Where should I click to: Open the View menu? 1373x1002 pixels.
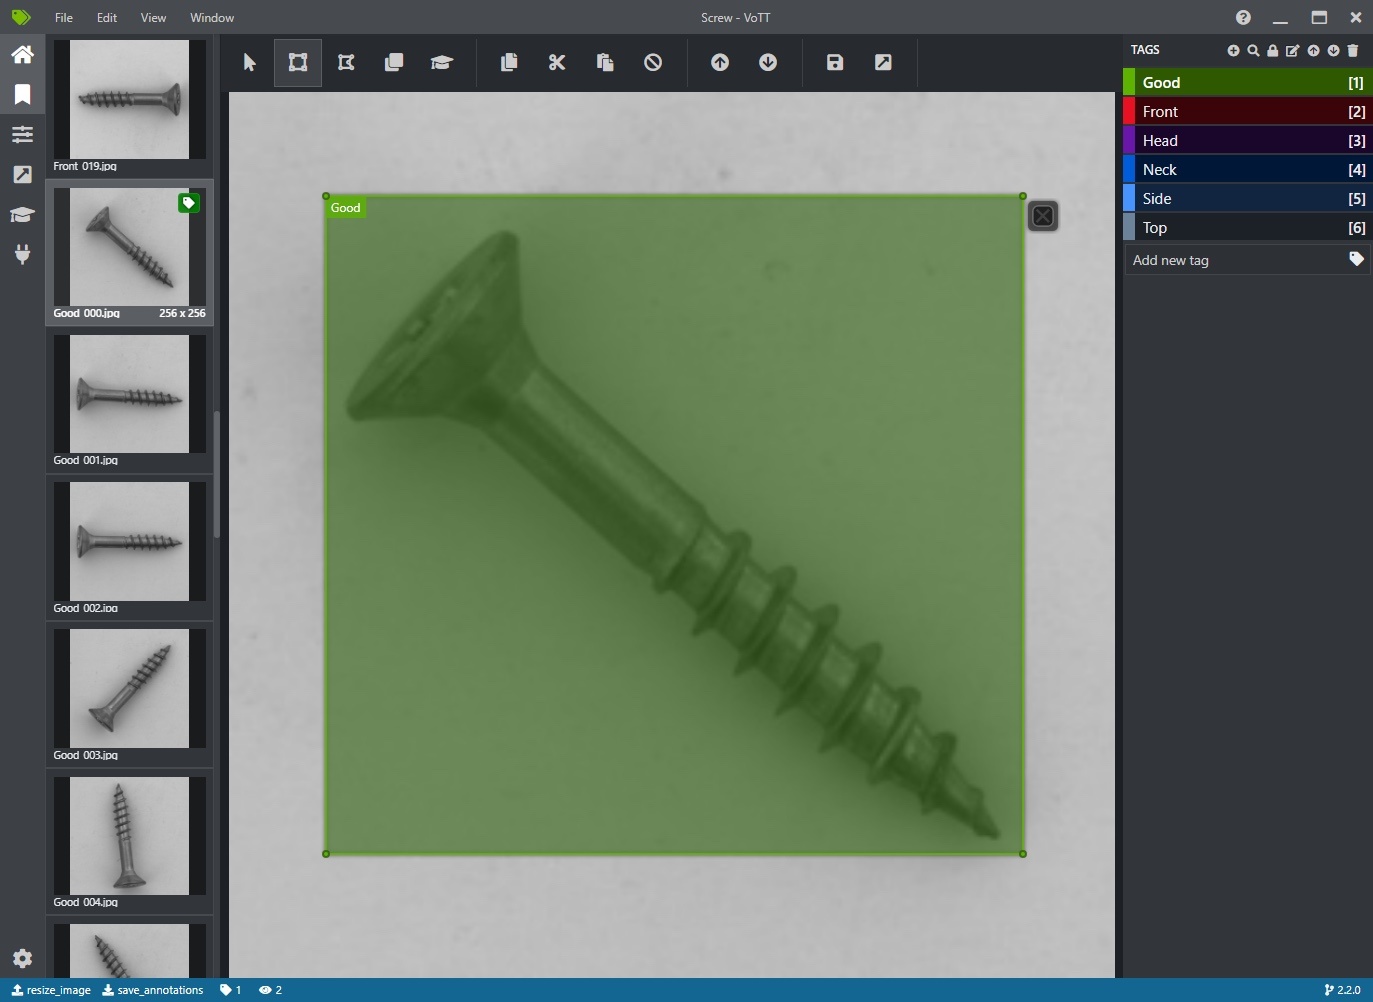pyautogui.click(x=153, y=17)
